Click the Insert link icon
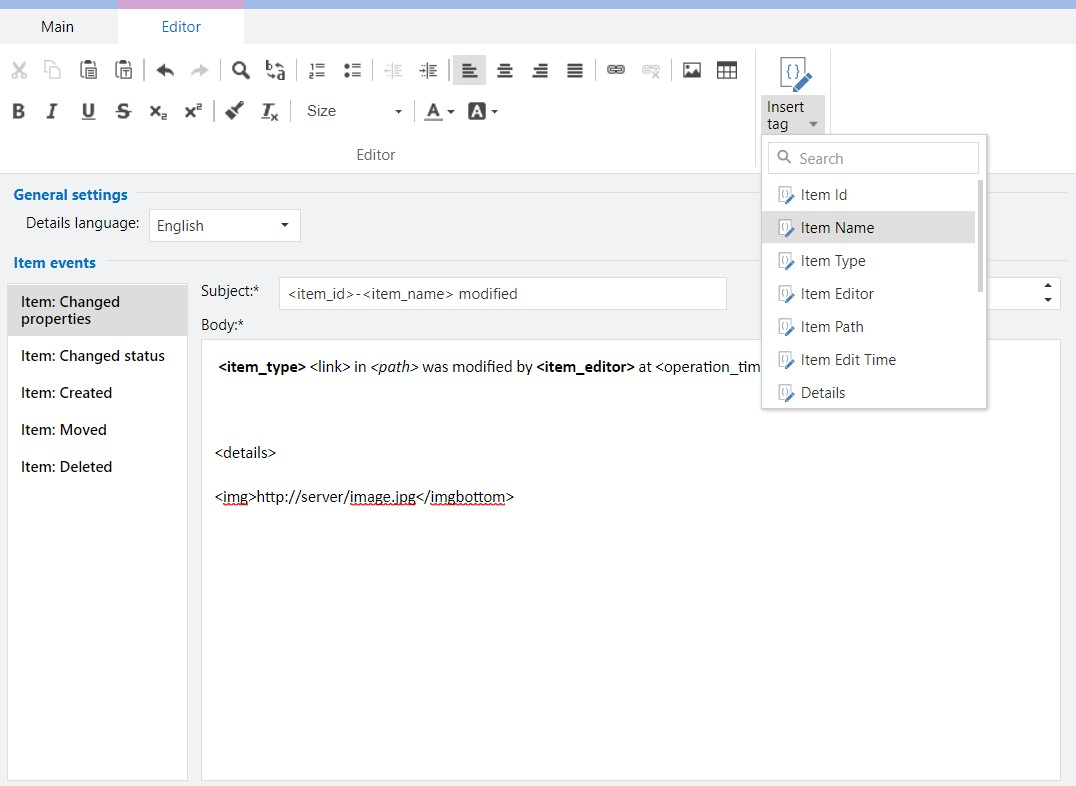The width and height of the screenshot is (1076, 786). click(x=616, y=70)
